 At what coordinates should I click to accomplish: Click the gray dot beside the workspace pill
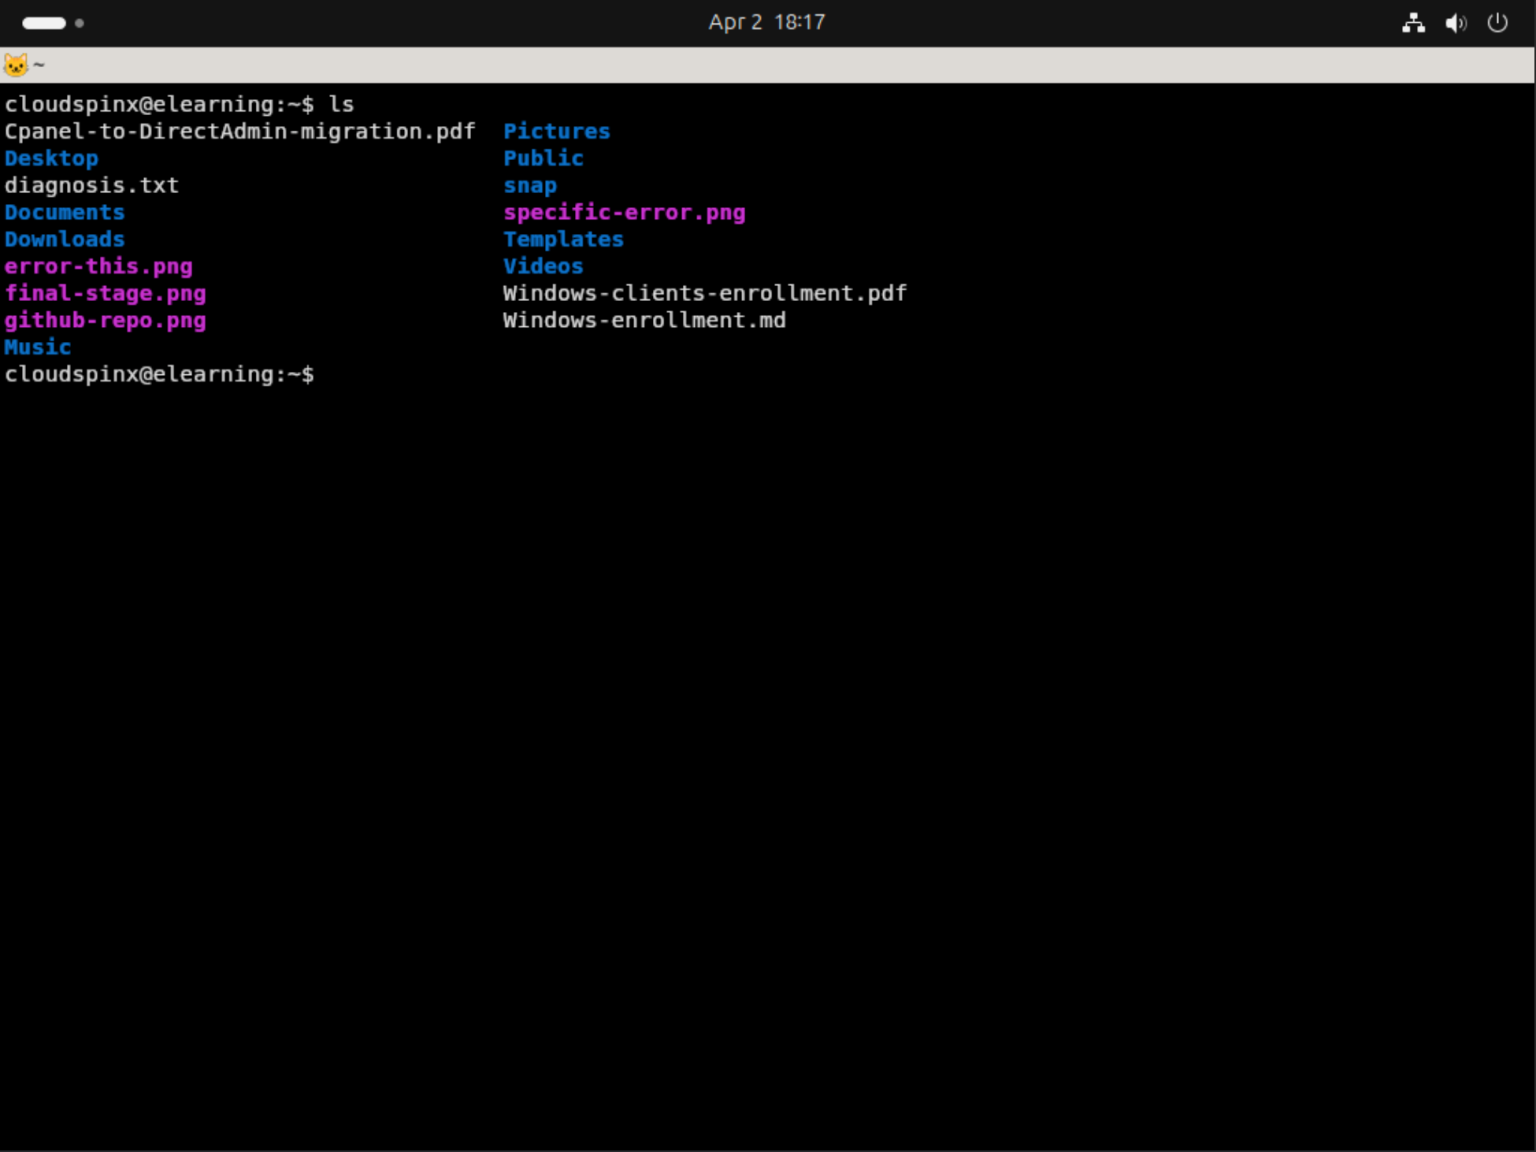coord(80,22)
